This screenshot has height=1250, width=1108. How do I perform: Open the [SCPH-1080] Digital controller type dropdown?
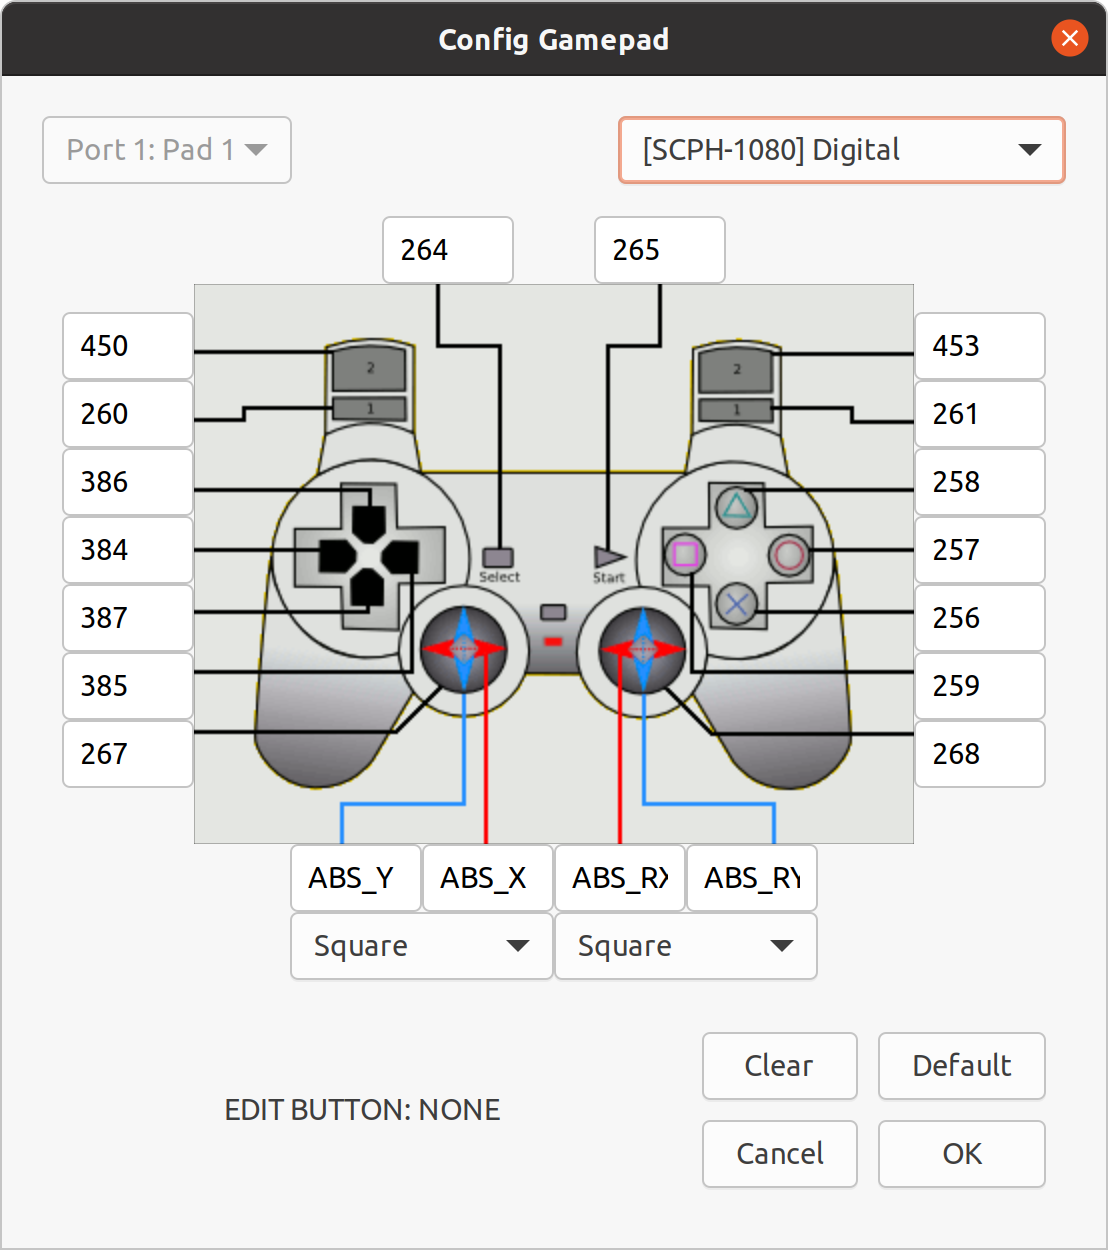[x=842, y=150]
